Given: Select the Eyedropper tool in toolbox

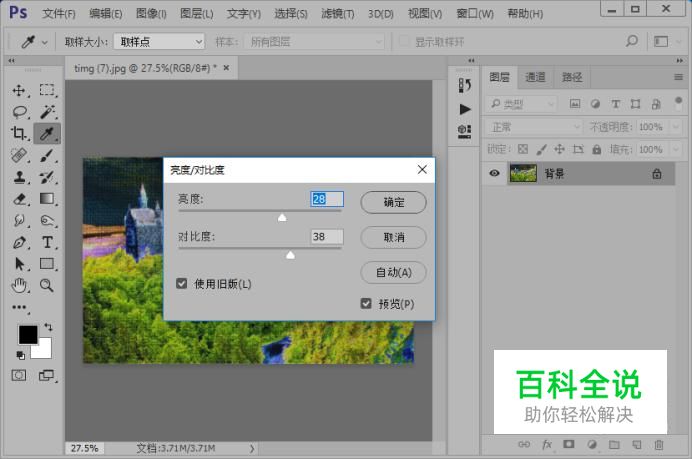Looking at the screenshot, I should point(47,133).
